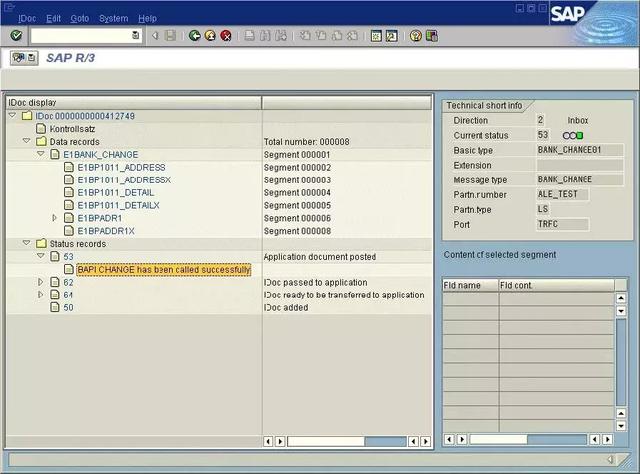Collapse the IDoc 0000000000412749 root node
This screenshot has height=474, width=640.
point(12,116)
